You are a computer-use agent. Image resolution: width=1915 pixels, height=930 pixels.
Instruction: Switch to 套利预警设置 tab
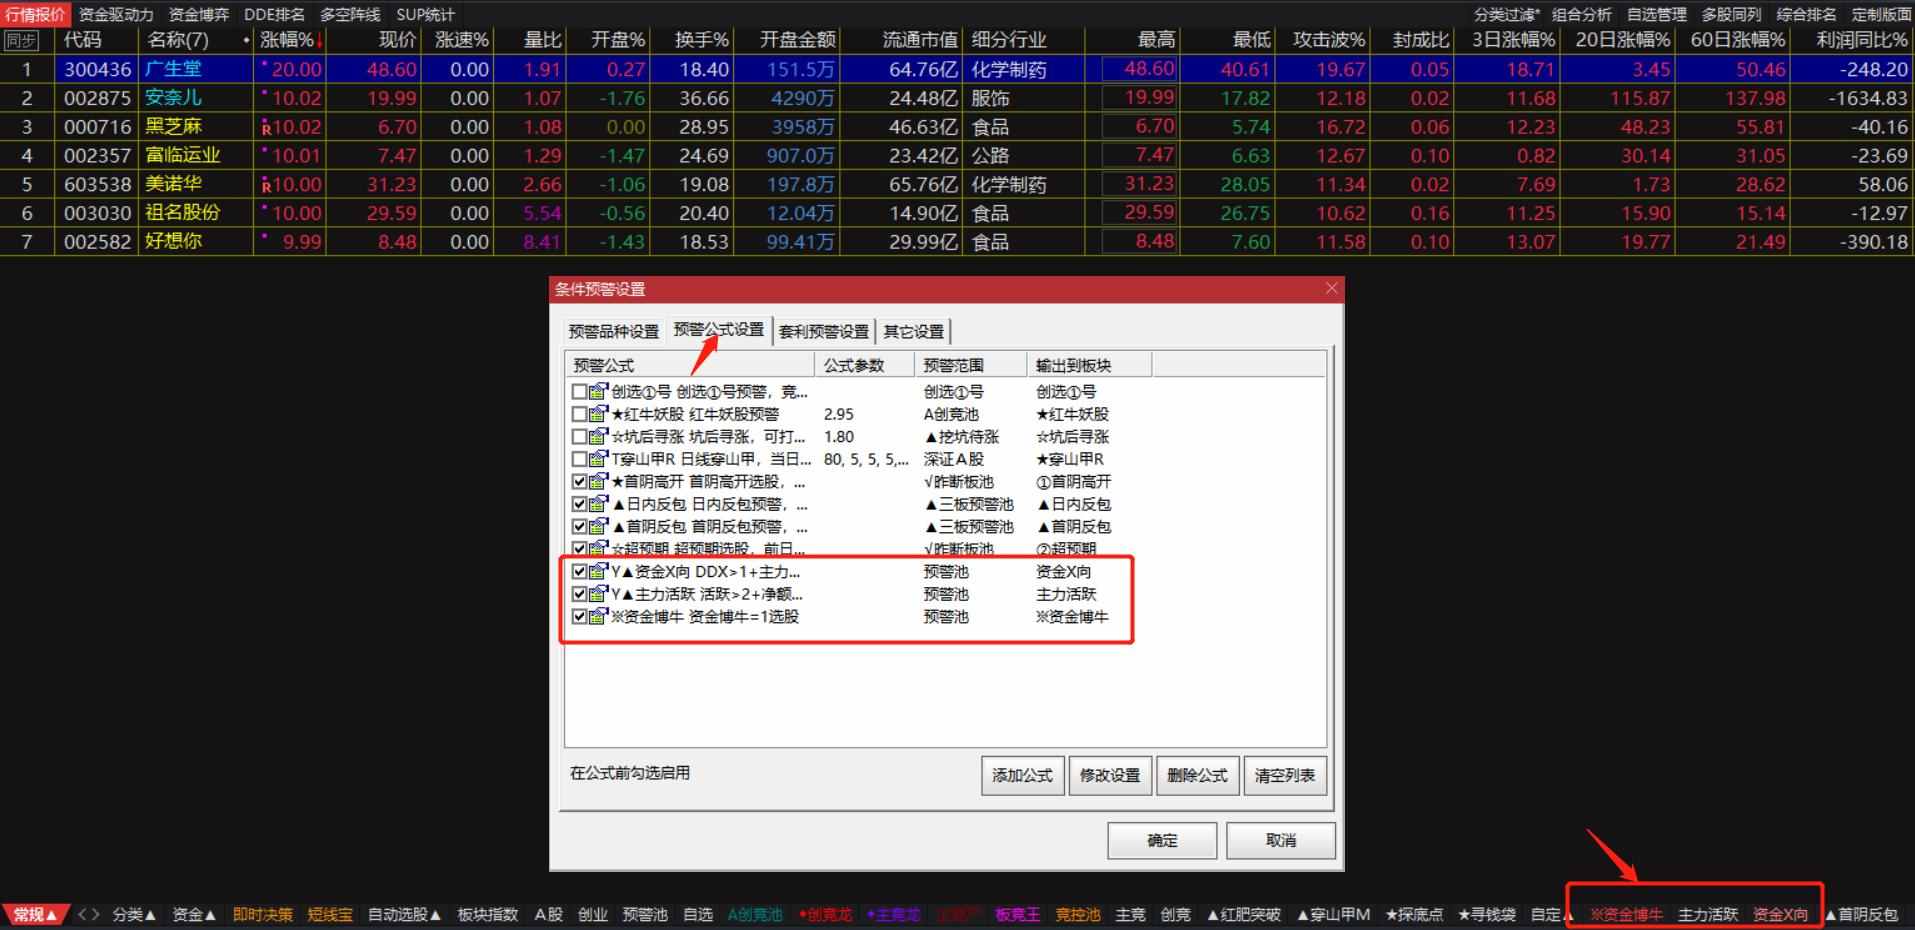click(x=823, y=331)
